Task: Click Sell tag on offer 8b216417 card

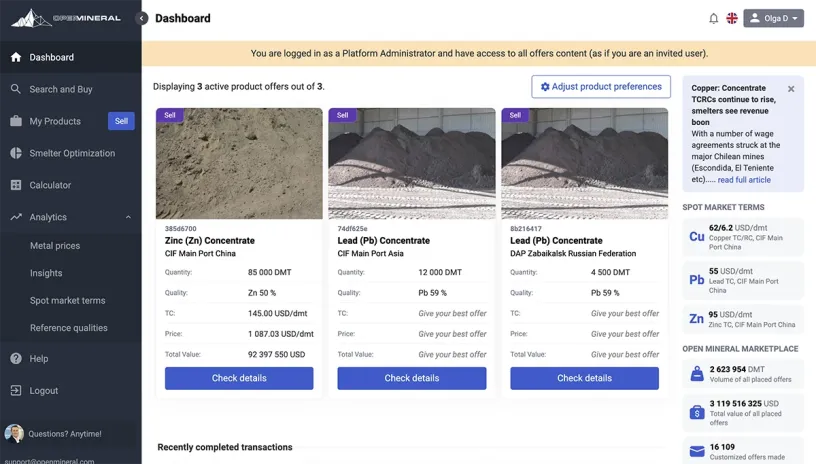Action: tap(515, 115)
